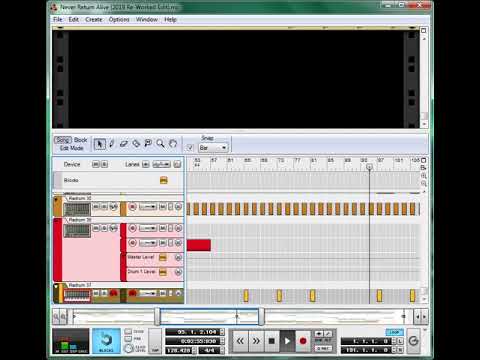Select the Pencil tool
The width and height of the screenshot is (480, 360).
(x=112, y=144)
